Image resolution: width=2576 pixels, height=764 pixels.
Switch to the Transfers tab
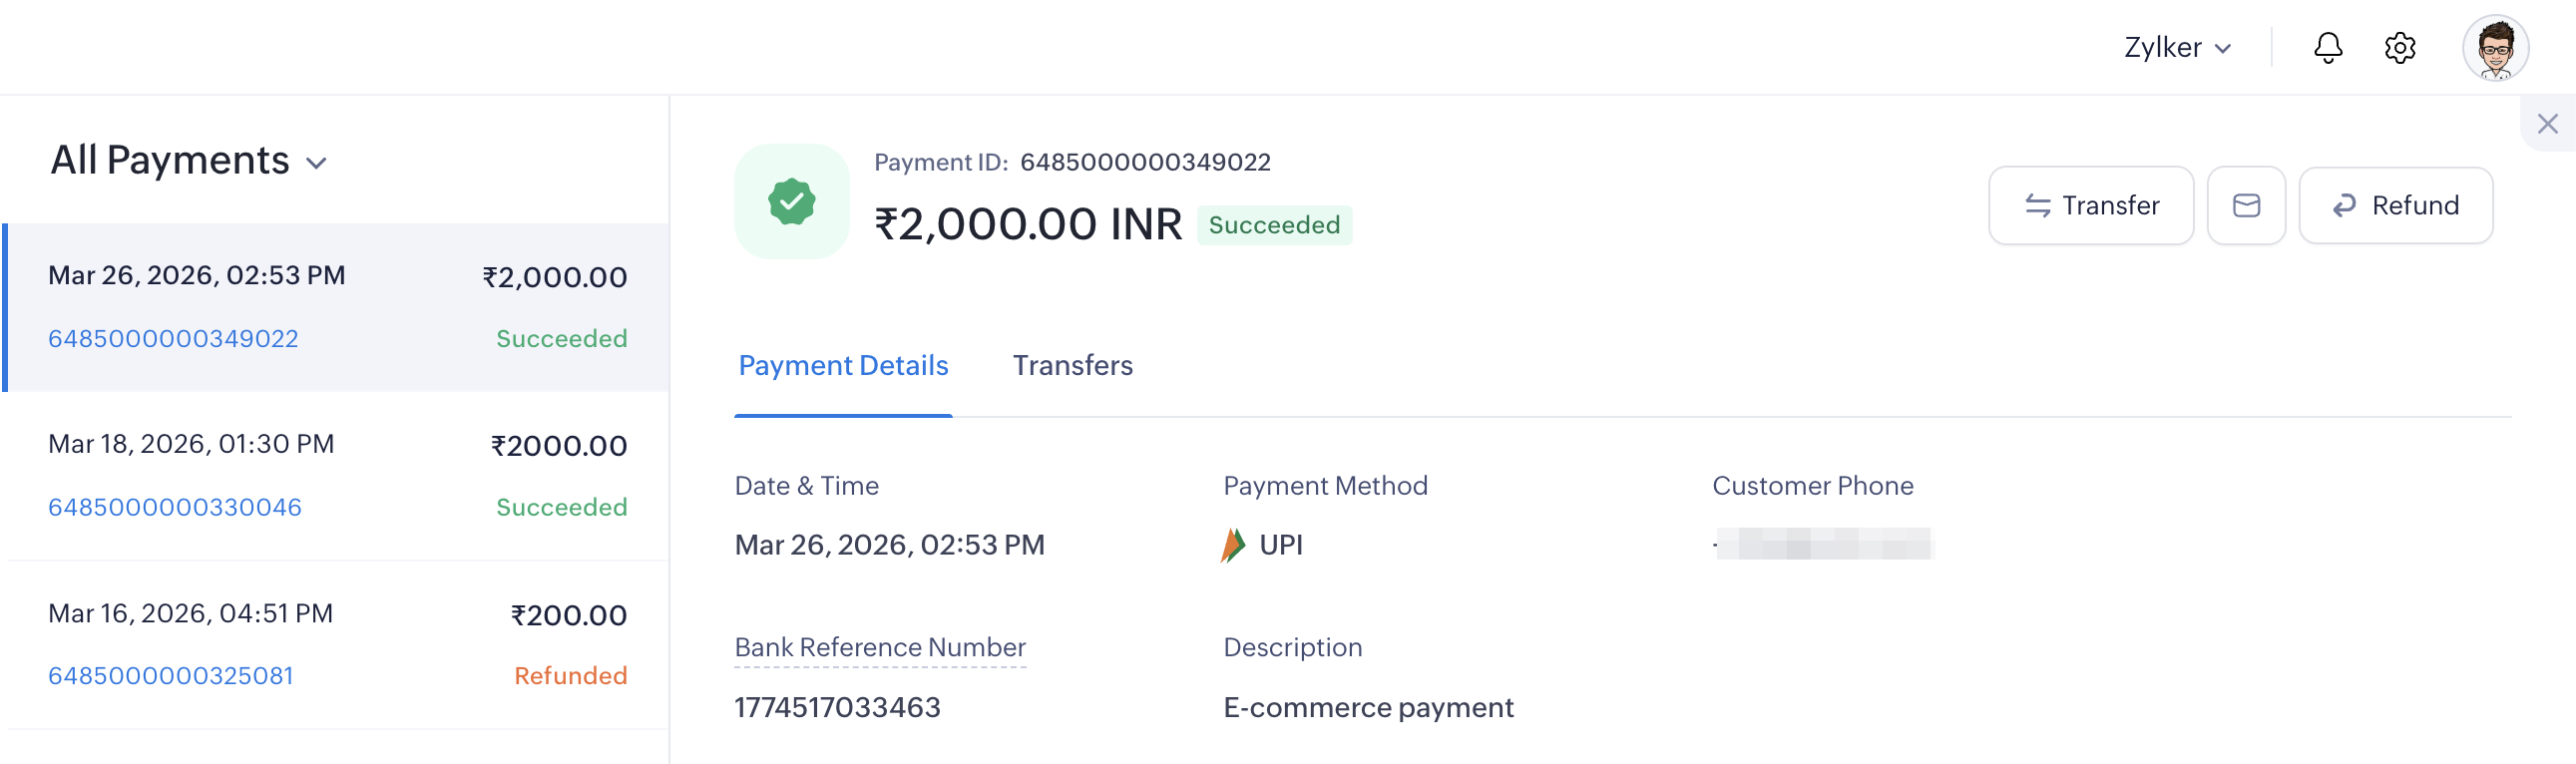[1072, 366]
